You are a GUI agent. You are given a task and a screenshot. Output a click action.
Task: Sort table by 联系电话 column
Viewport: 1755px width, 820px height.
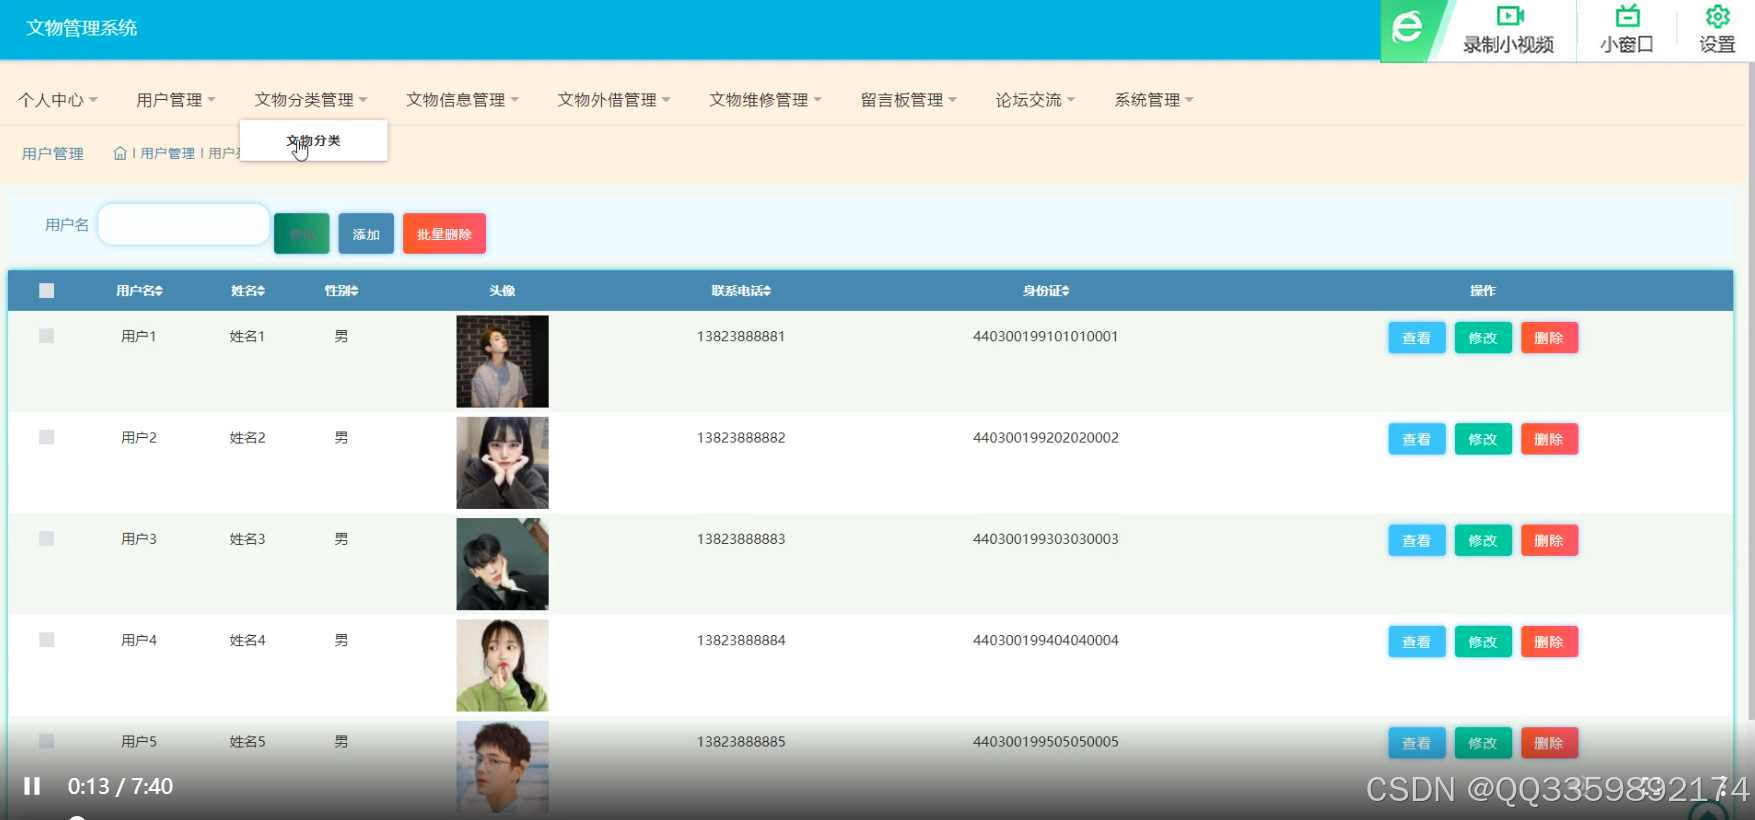click(x=741, y=291)
